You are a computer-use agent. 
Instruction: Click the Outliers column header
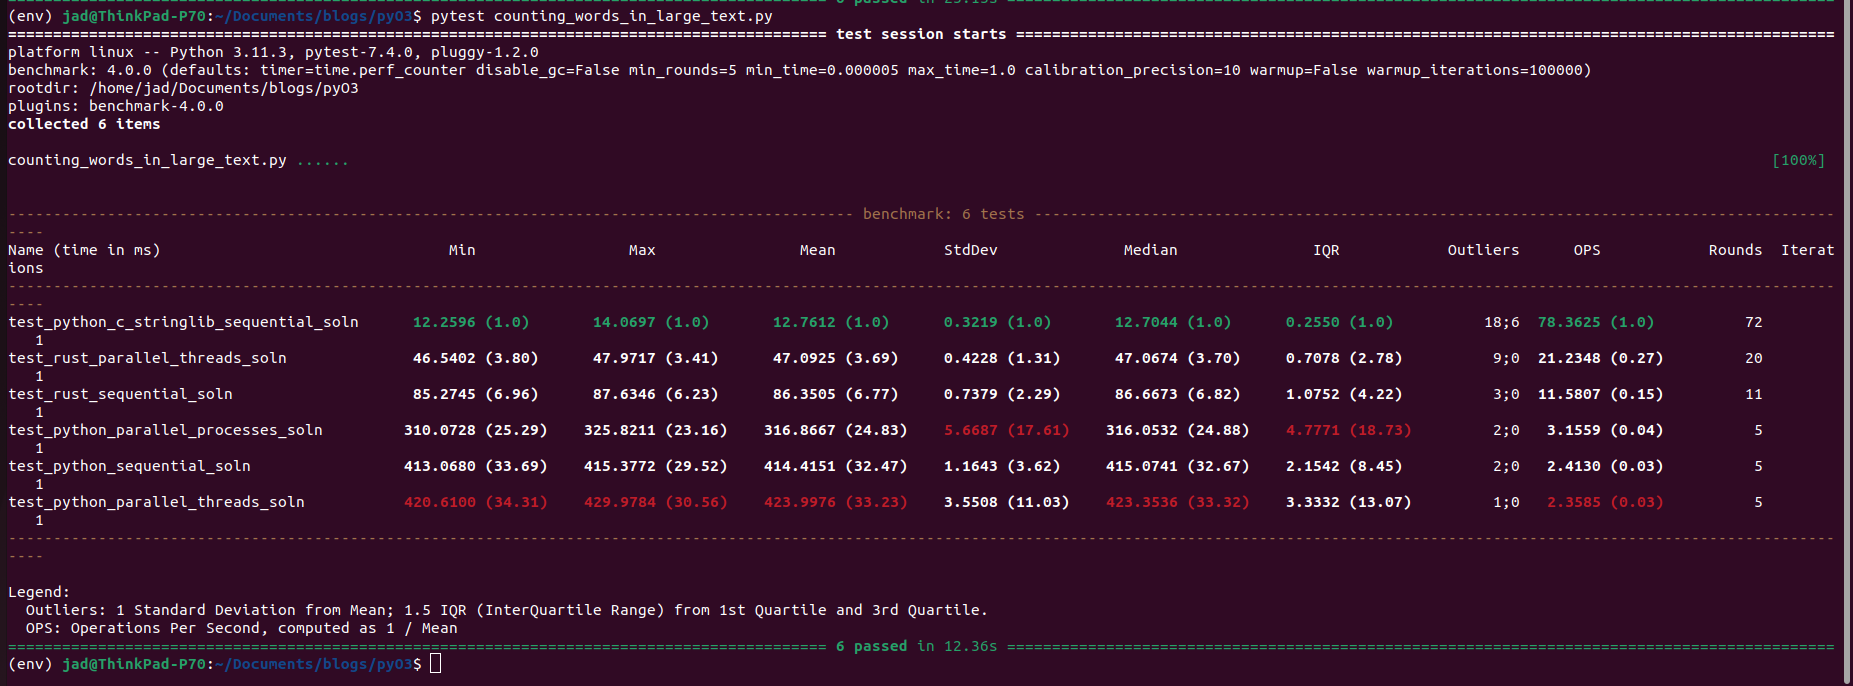[x=1483, y=250]
